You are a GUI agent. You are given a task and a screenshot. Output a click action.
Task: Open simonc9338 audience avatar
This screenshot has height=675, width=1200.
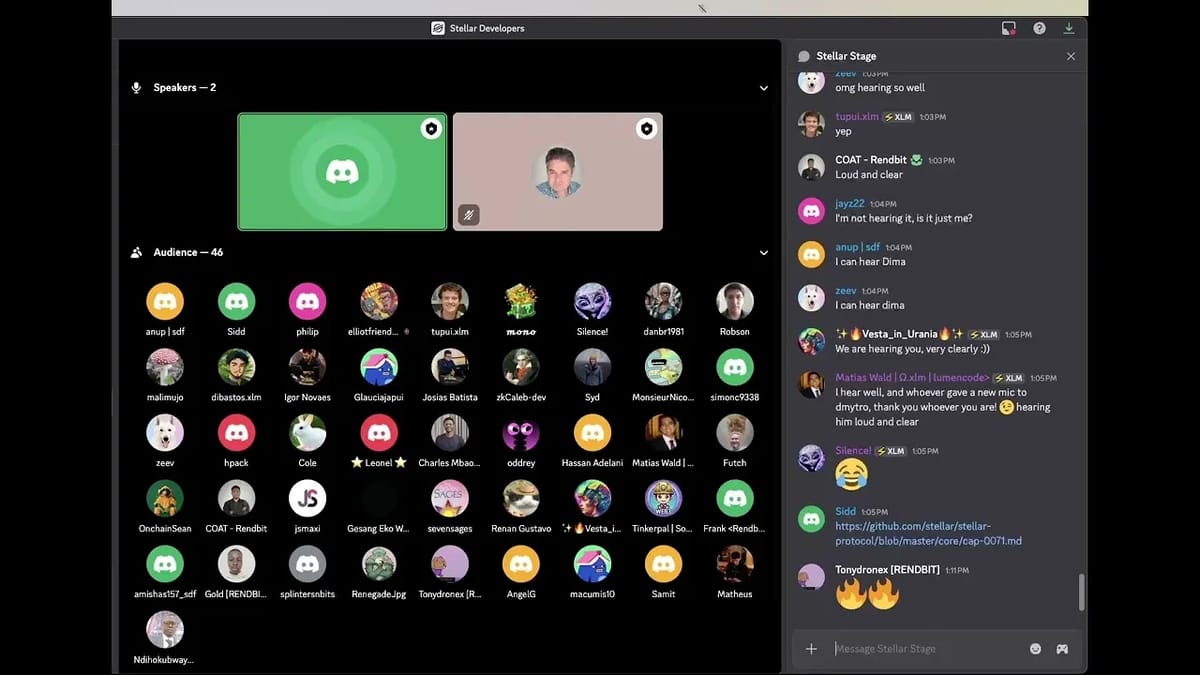[735, 367]
